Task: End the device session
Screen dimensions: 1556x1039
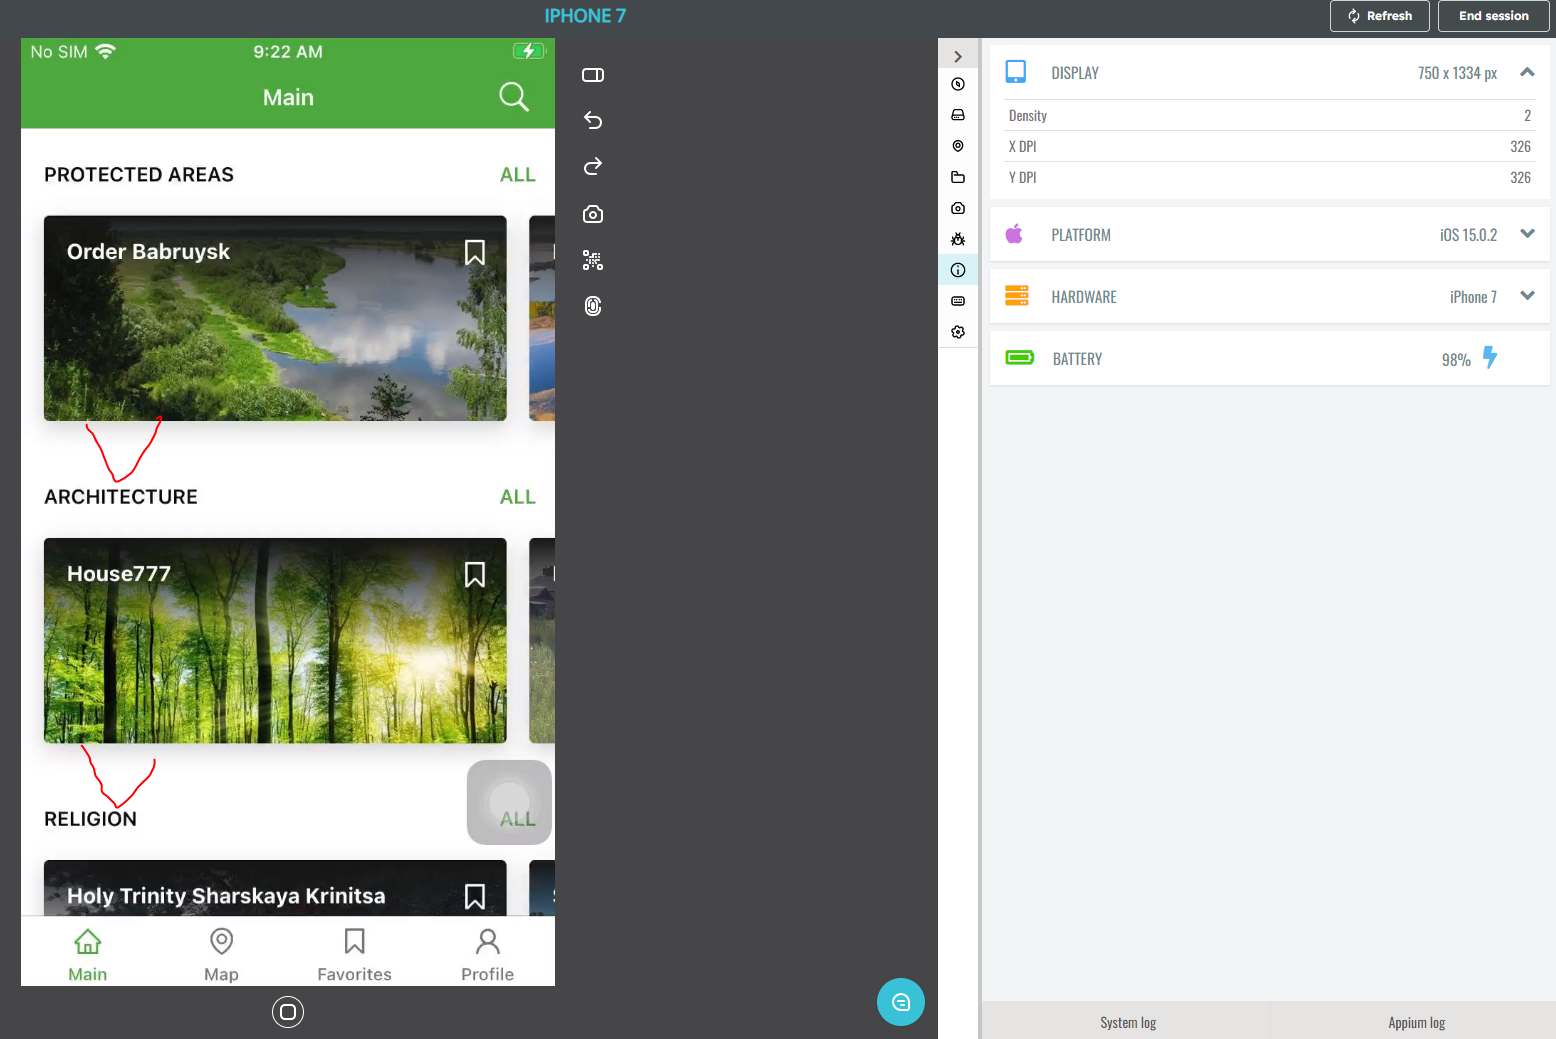Action: pyautogui.click(x=1493, y=15)
